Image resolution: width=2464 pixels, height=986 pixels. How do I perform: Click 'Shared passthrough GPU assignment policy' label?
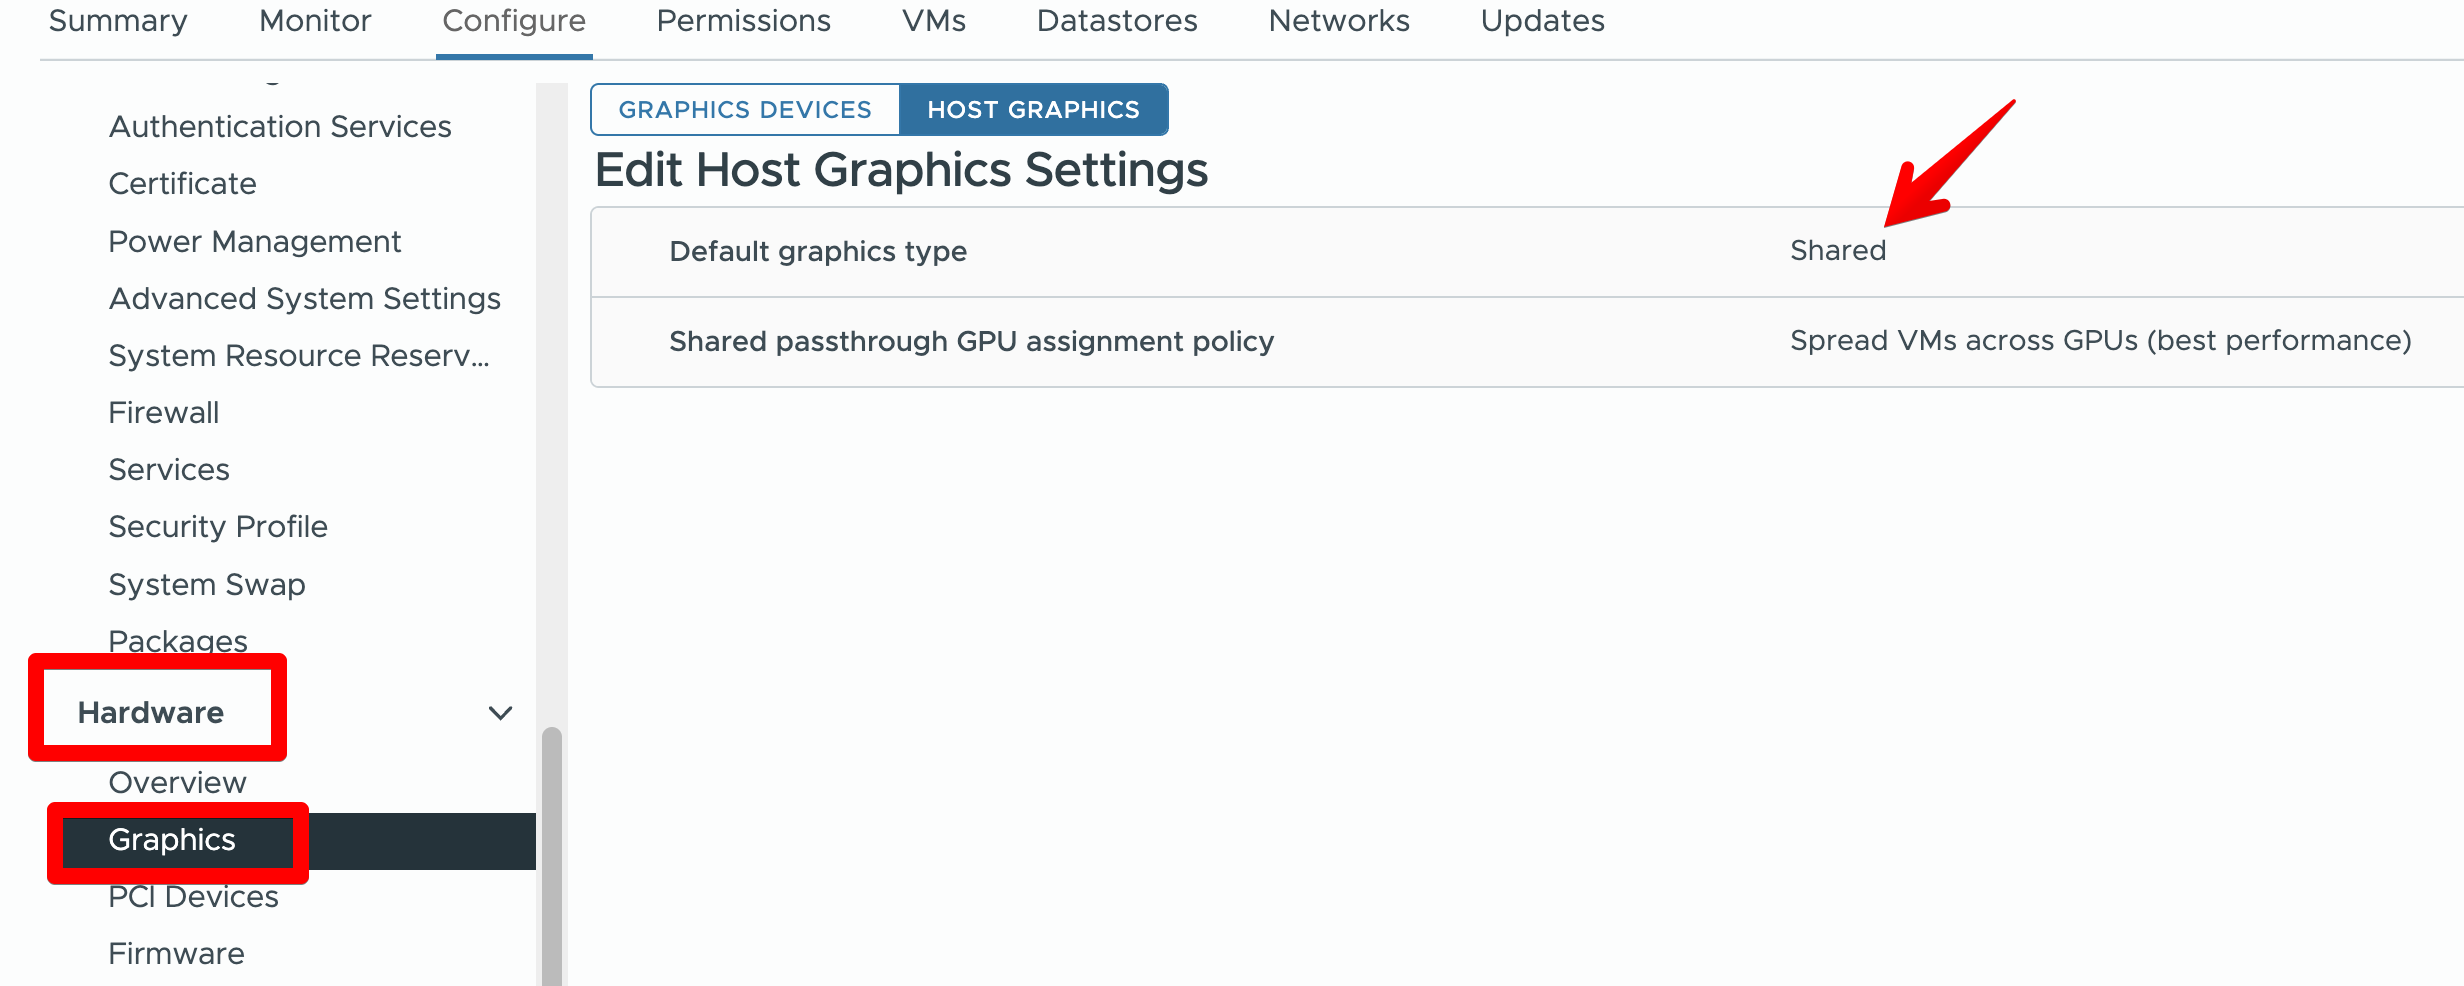(971, 342)
